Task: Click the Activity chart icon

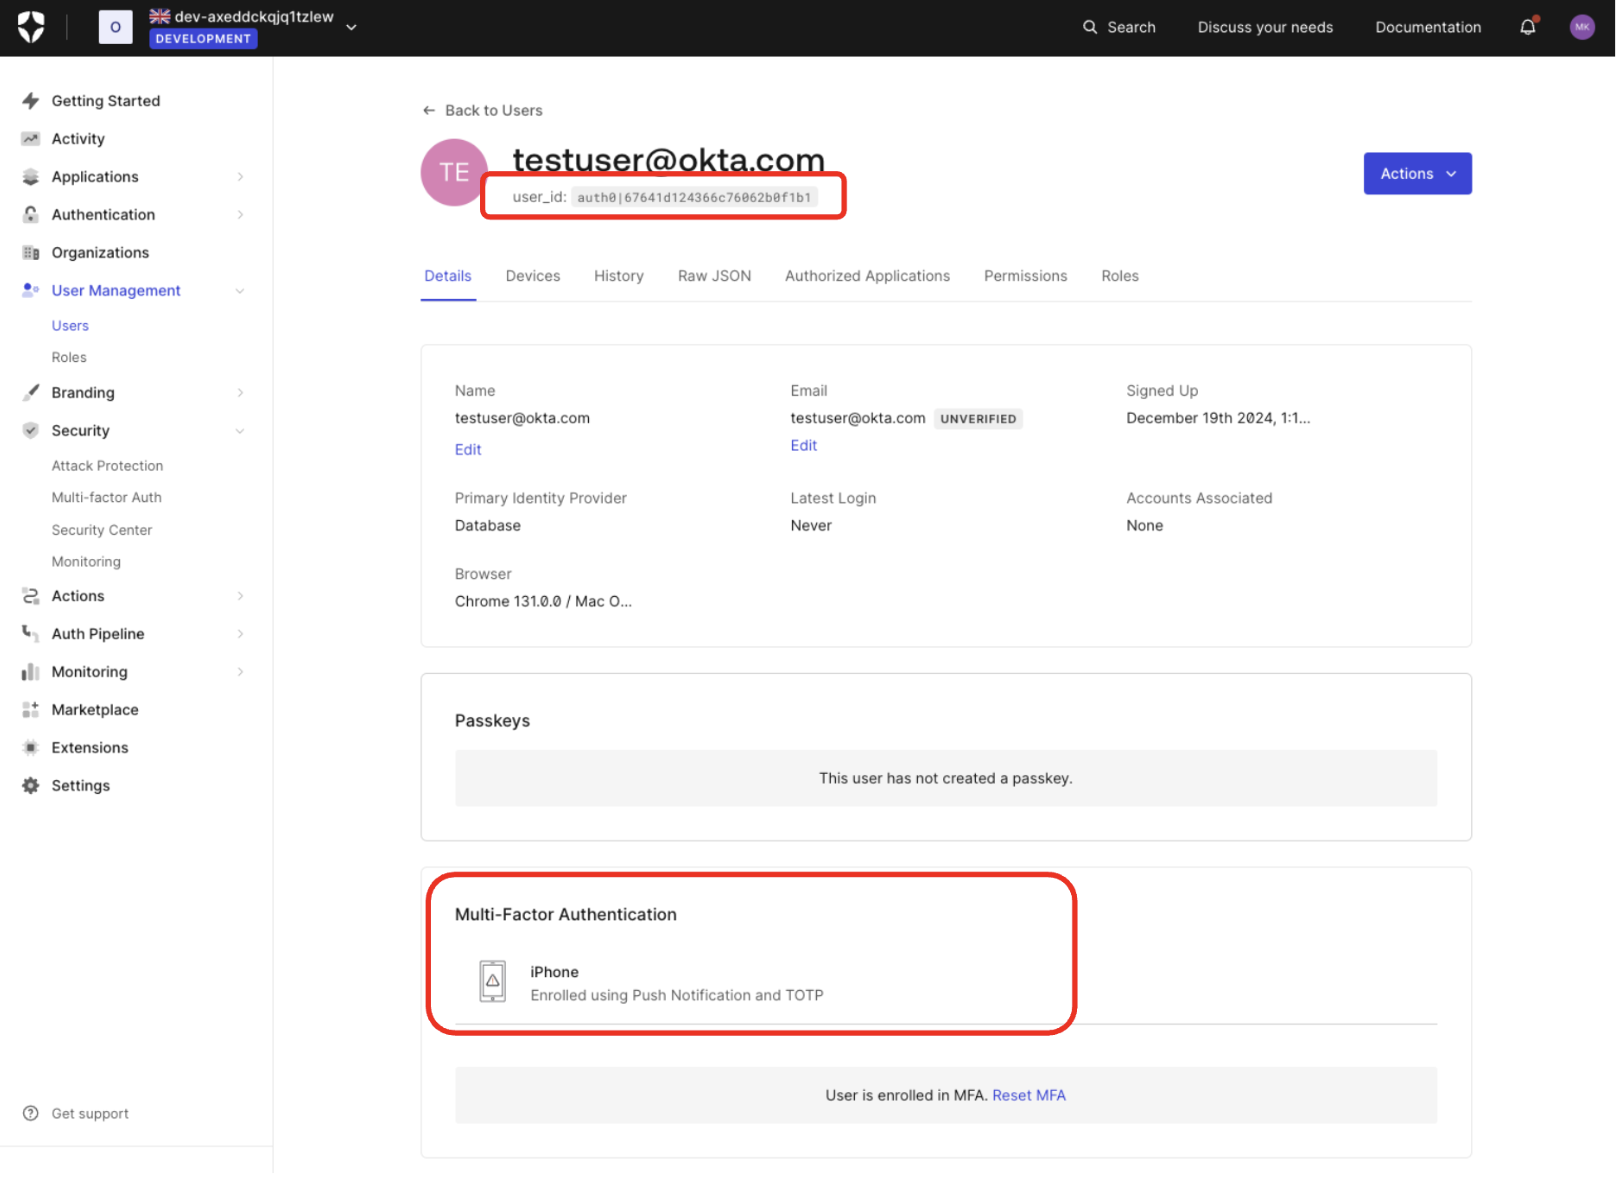Action: click(x=31, y=139)
